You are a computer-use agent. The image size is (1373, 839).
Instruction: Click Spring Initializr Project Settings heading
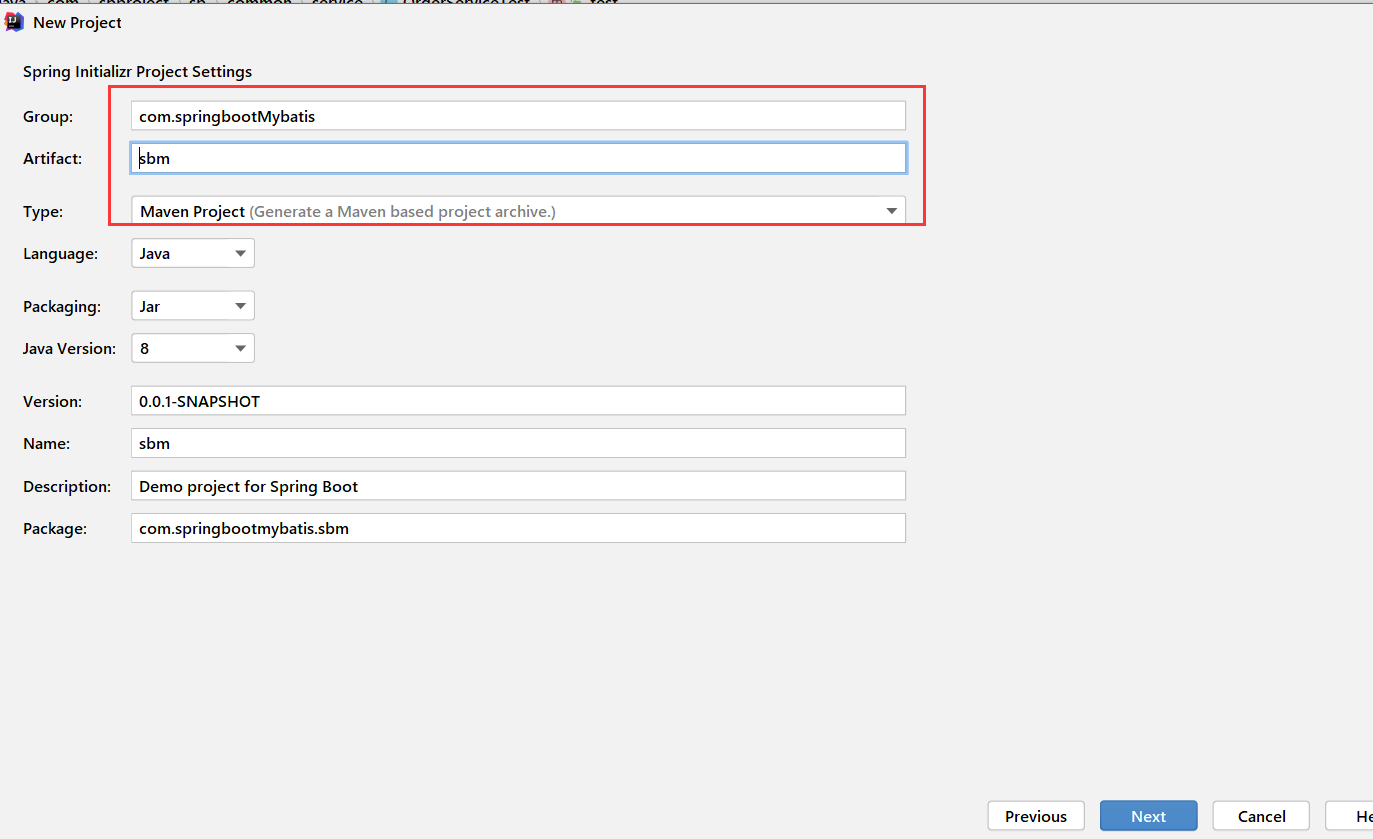[137, 72]
